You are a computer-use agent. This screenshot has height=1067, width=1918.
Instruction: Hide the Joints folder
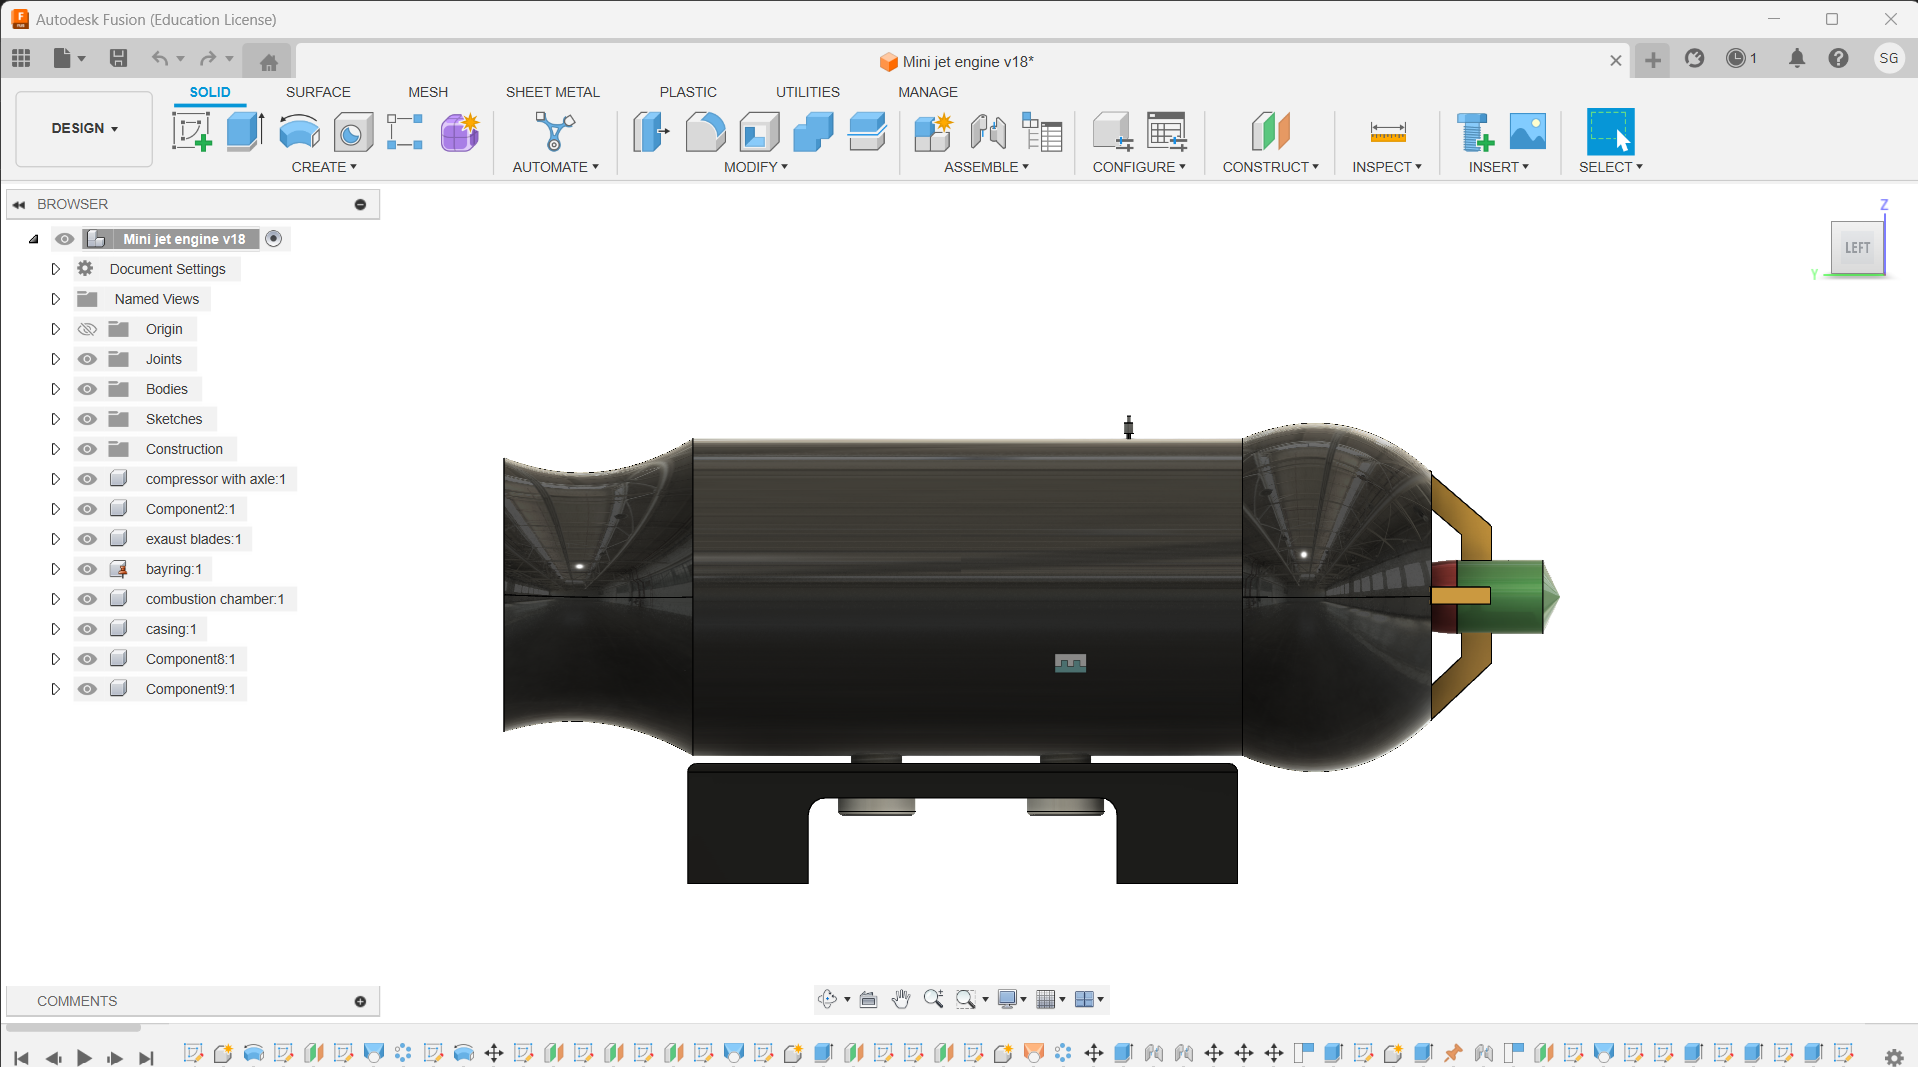[87, 359]
